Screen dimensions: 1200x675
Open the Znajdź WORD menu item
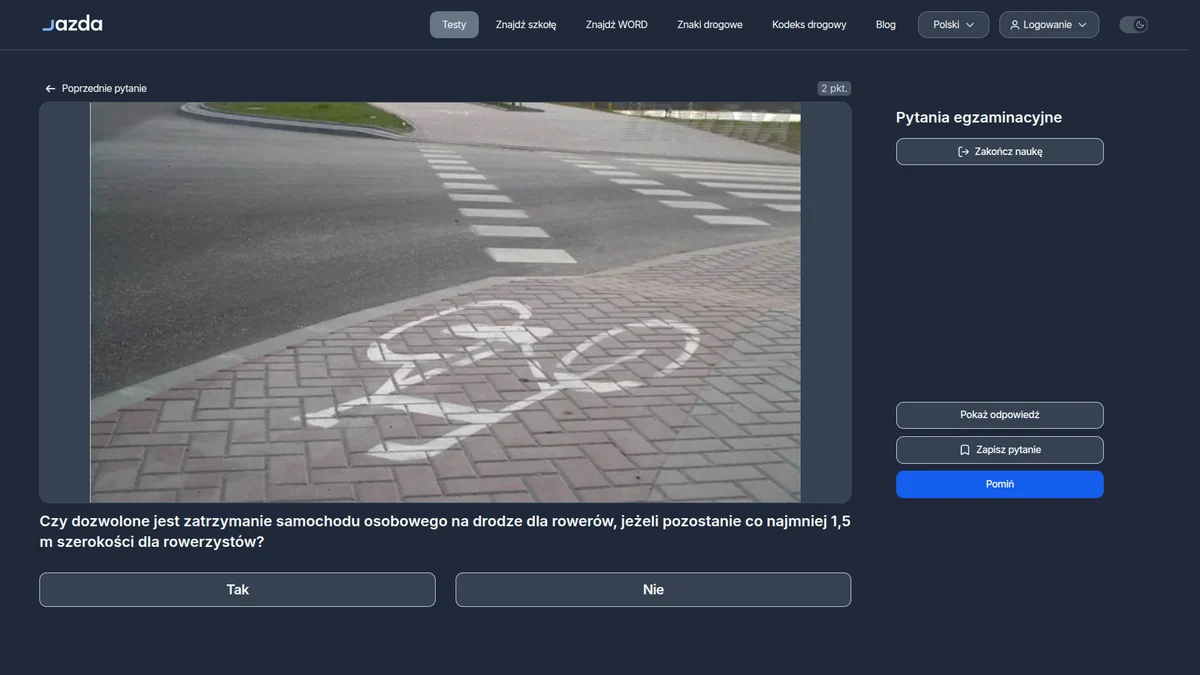coord(617,25)
